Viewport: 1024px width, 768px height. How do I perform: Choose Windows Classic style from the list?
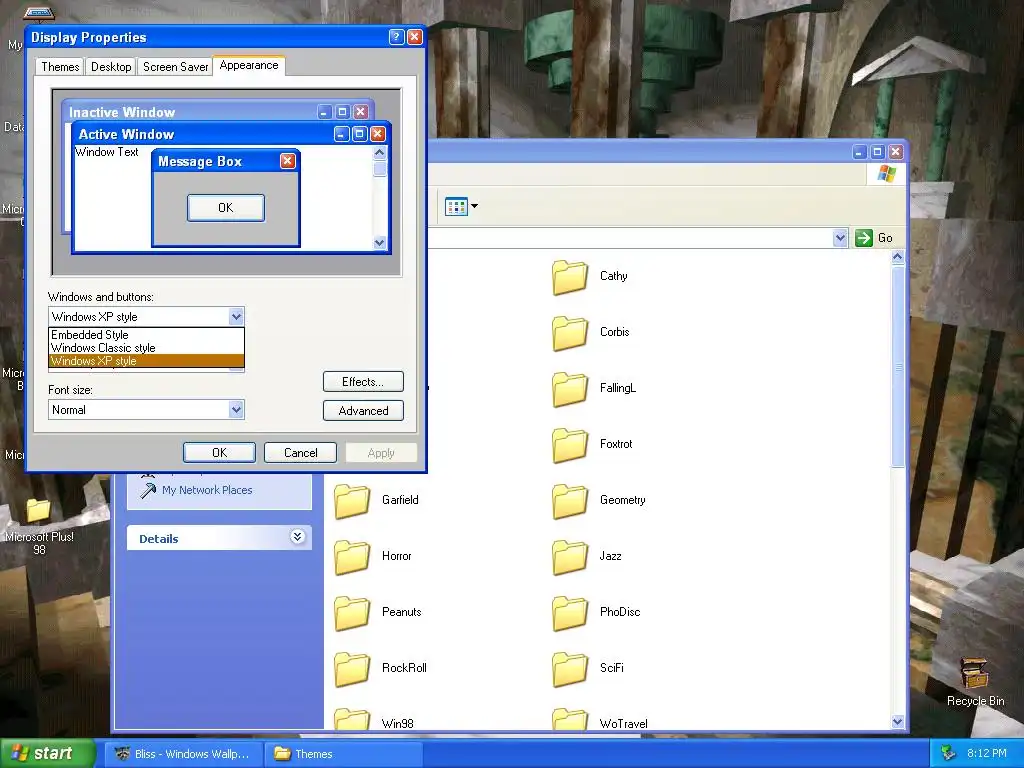coord(146,348)
